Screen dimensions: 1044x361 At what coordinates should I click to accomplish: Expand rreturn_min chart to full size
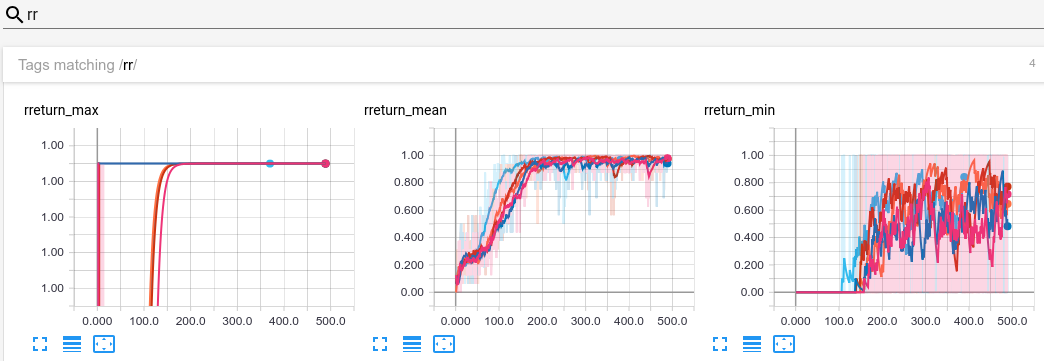[x=720, y=344]
